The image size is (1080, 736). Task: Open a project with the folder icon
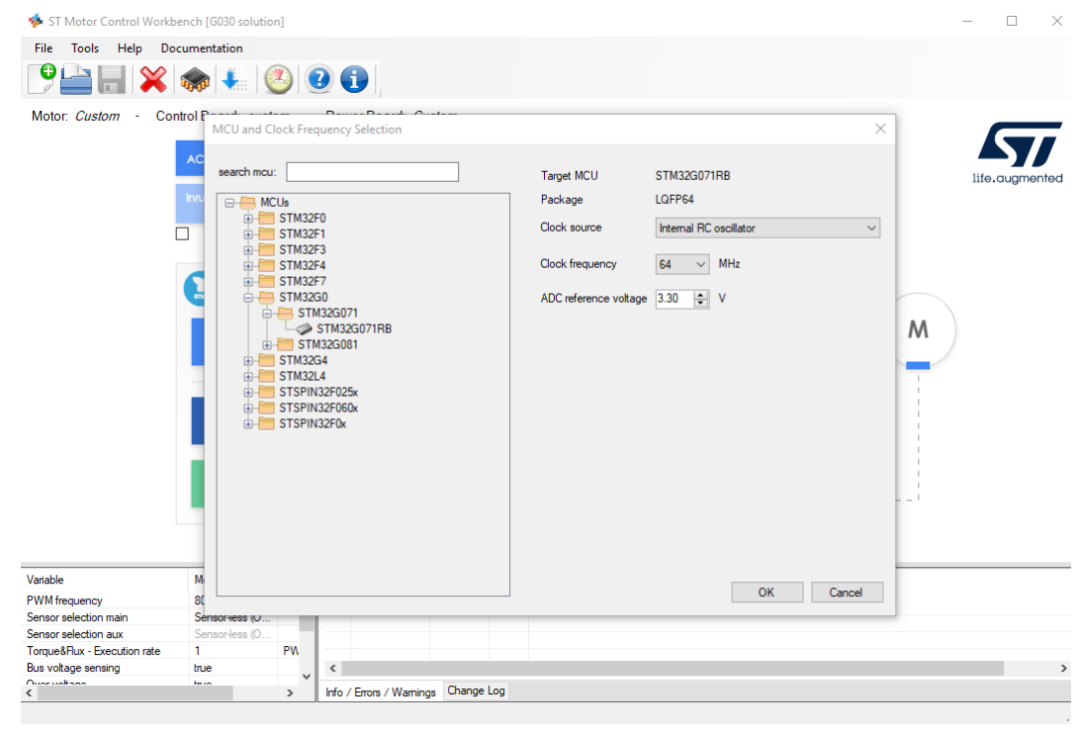[76, 79]
